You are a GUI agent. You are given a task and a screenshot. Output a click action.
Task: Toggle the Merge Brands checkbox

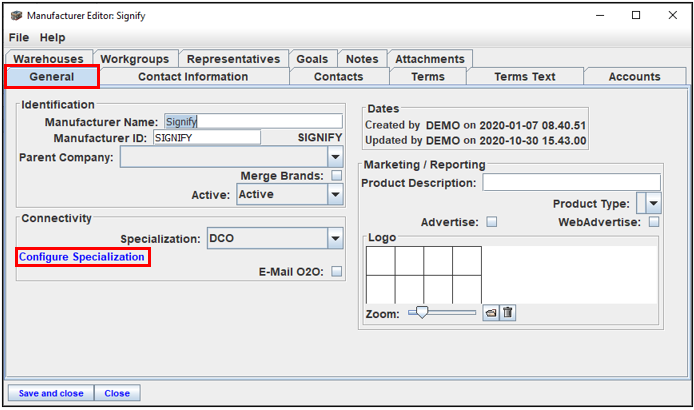336,176
